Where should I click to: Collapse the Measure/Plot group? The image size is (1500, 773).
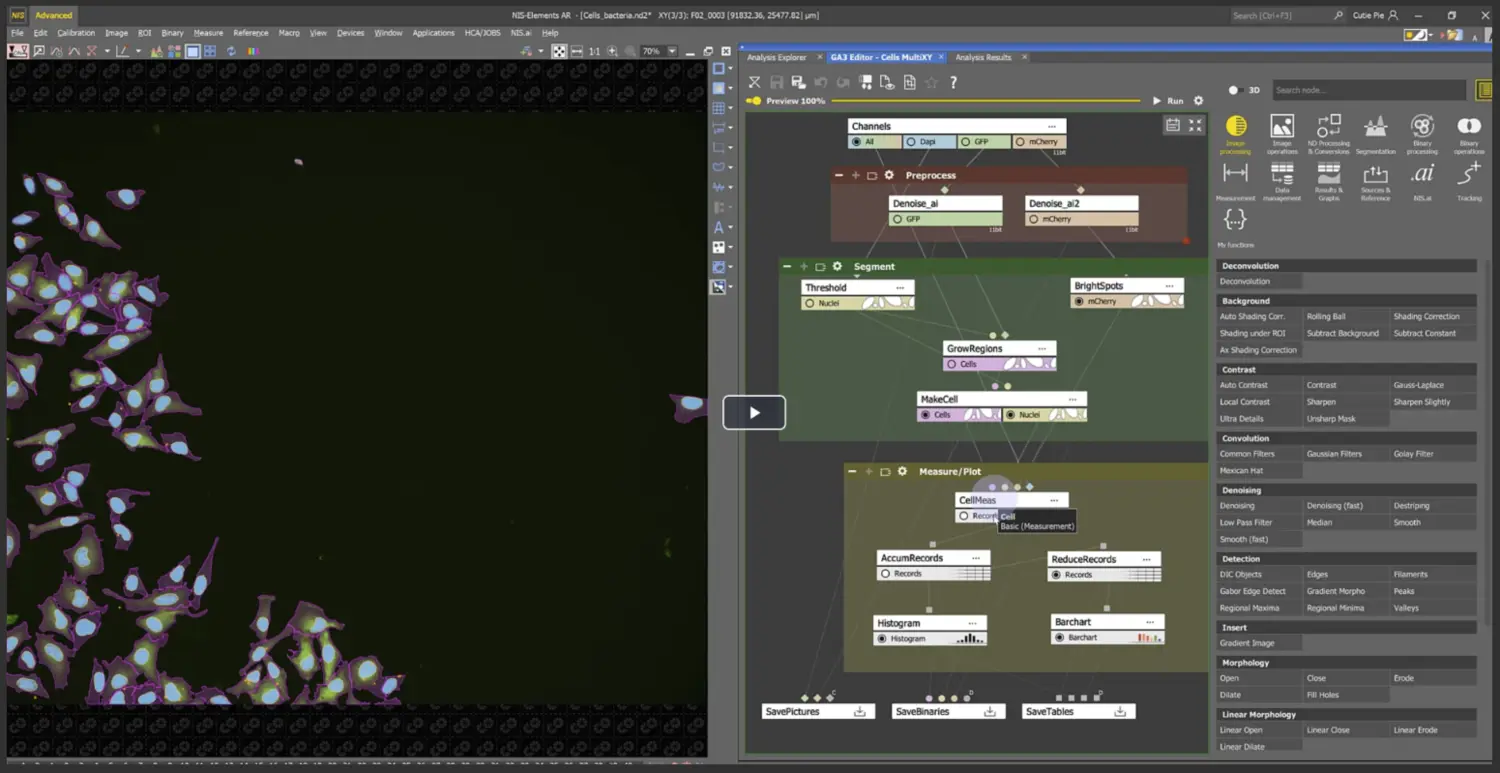click(852, 471)
